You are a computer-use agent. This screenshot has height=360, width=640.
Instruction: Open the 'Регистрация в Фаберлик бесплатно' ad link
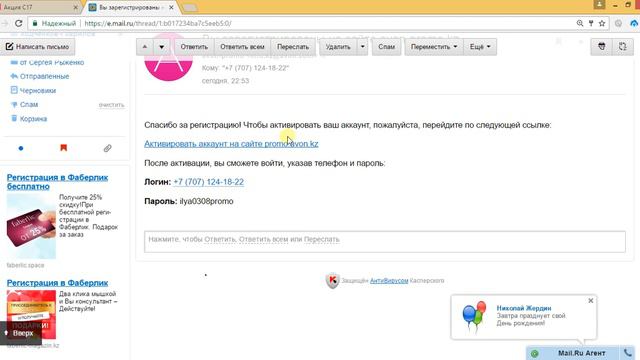pyautogui.click(x=57, y=182)
